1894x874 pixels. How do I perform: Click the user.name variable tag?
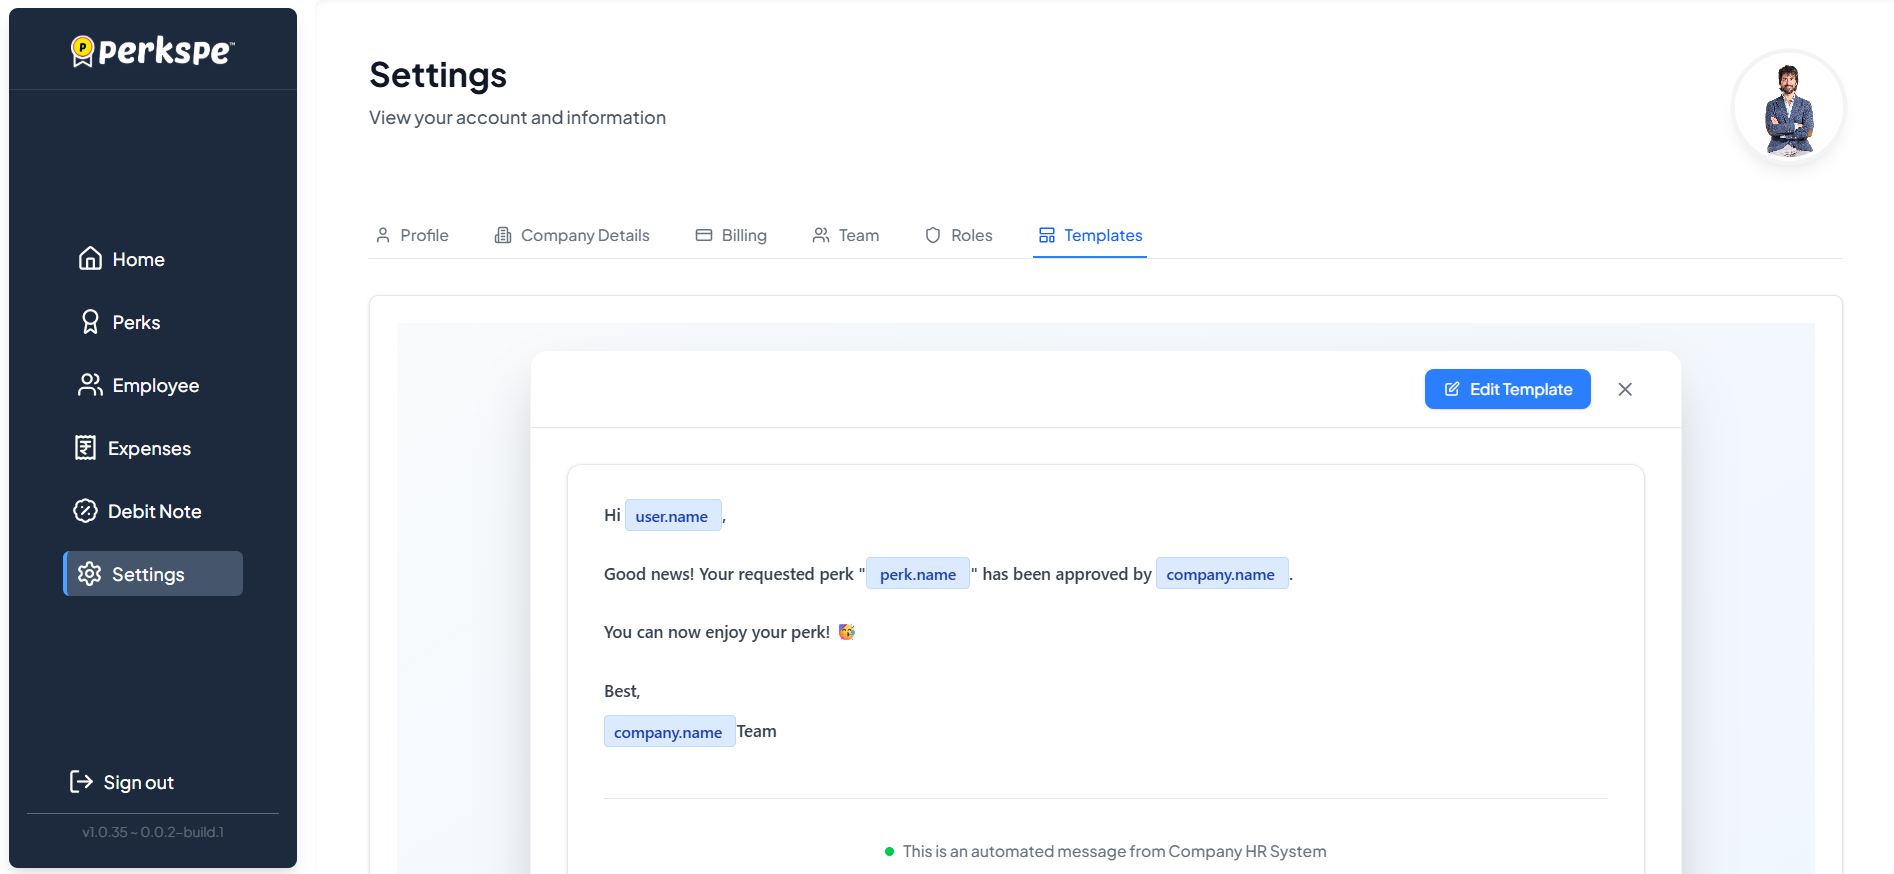click(x=672, y=516)
